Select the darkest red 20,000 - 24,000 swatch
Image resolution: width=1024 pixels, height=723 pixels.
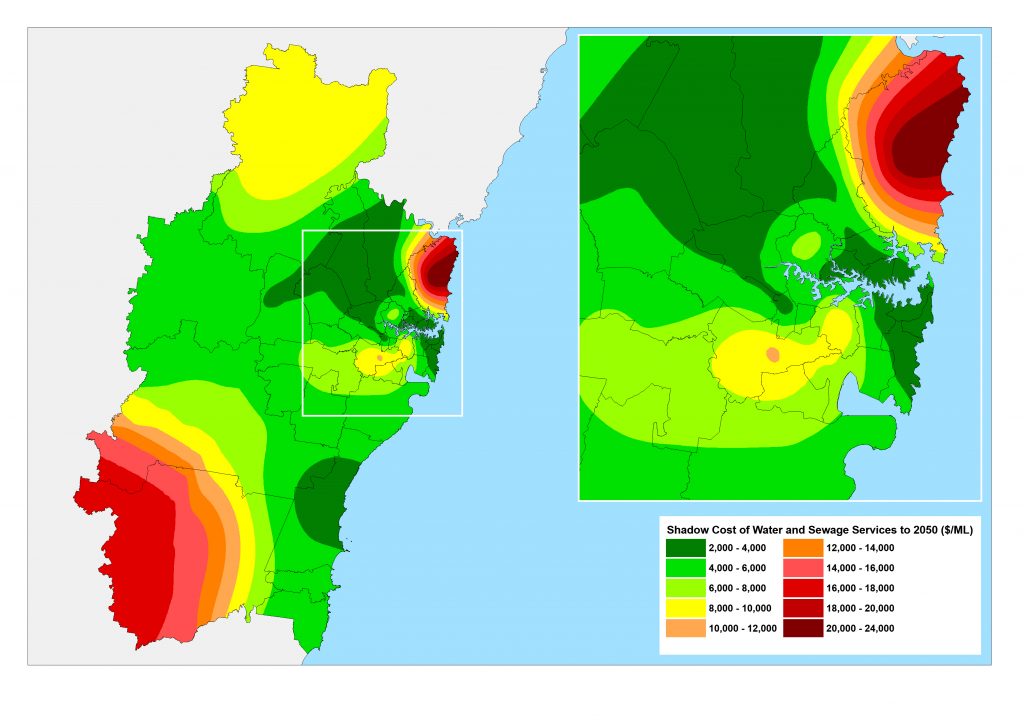click(804, 628)
